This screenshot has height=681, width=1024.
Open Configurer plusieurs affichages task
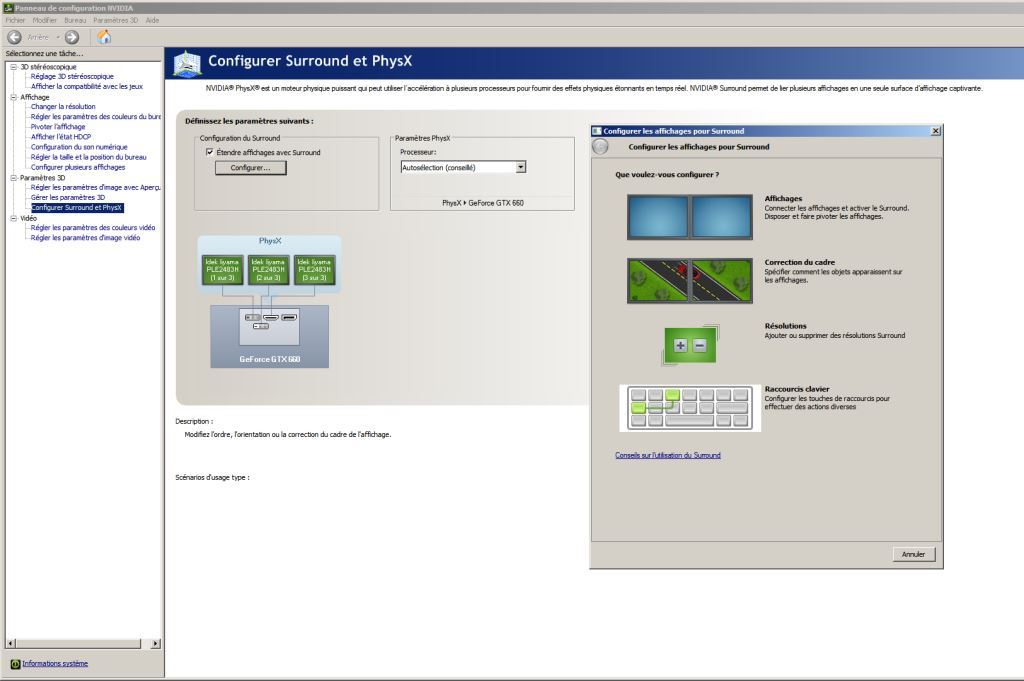(78, 167)
